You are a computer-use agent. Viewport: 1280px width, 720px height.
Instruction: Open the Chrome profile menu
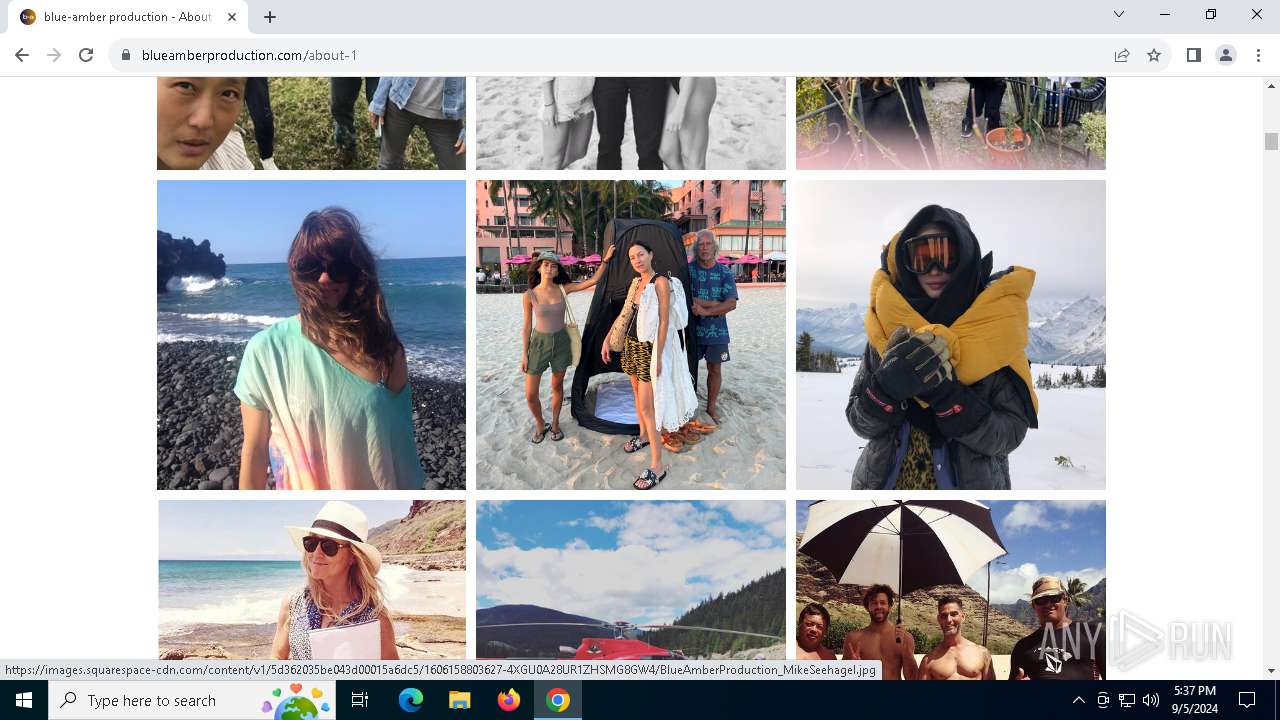click(x=1226, y=55)
